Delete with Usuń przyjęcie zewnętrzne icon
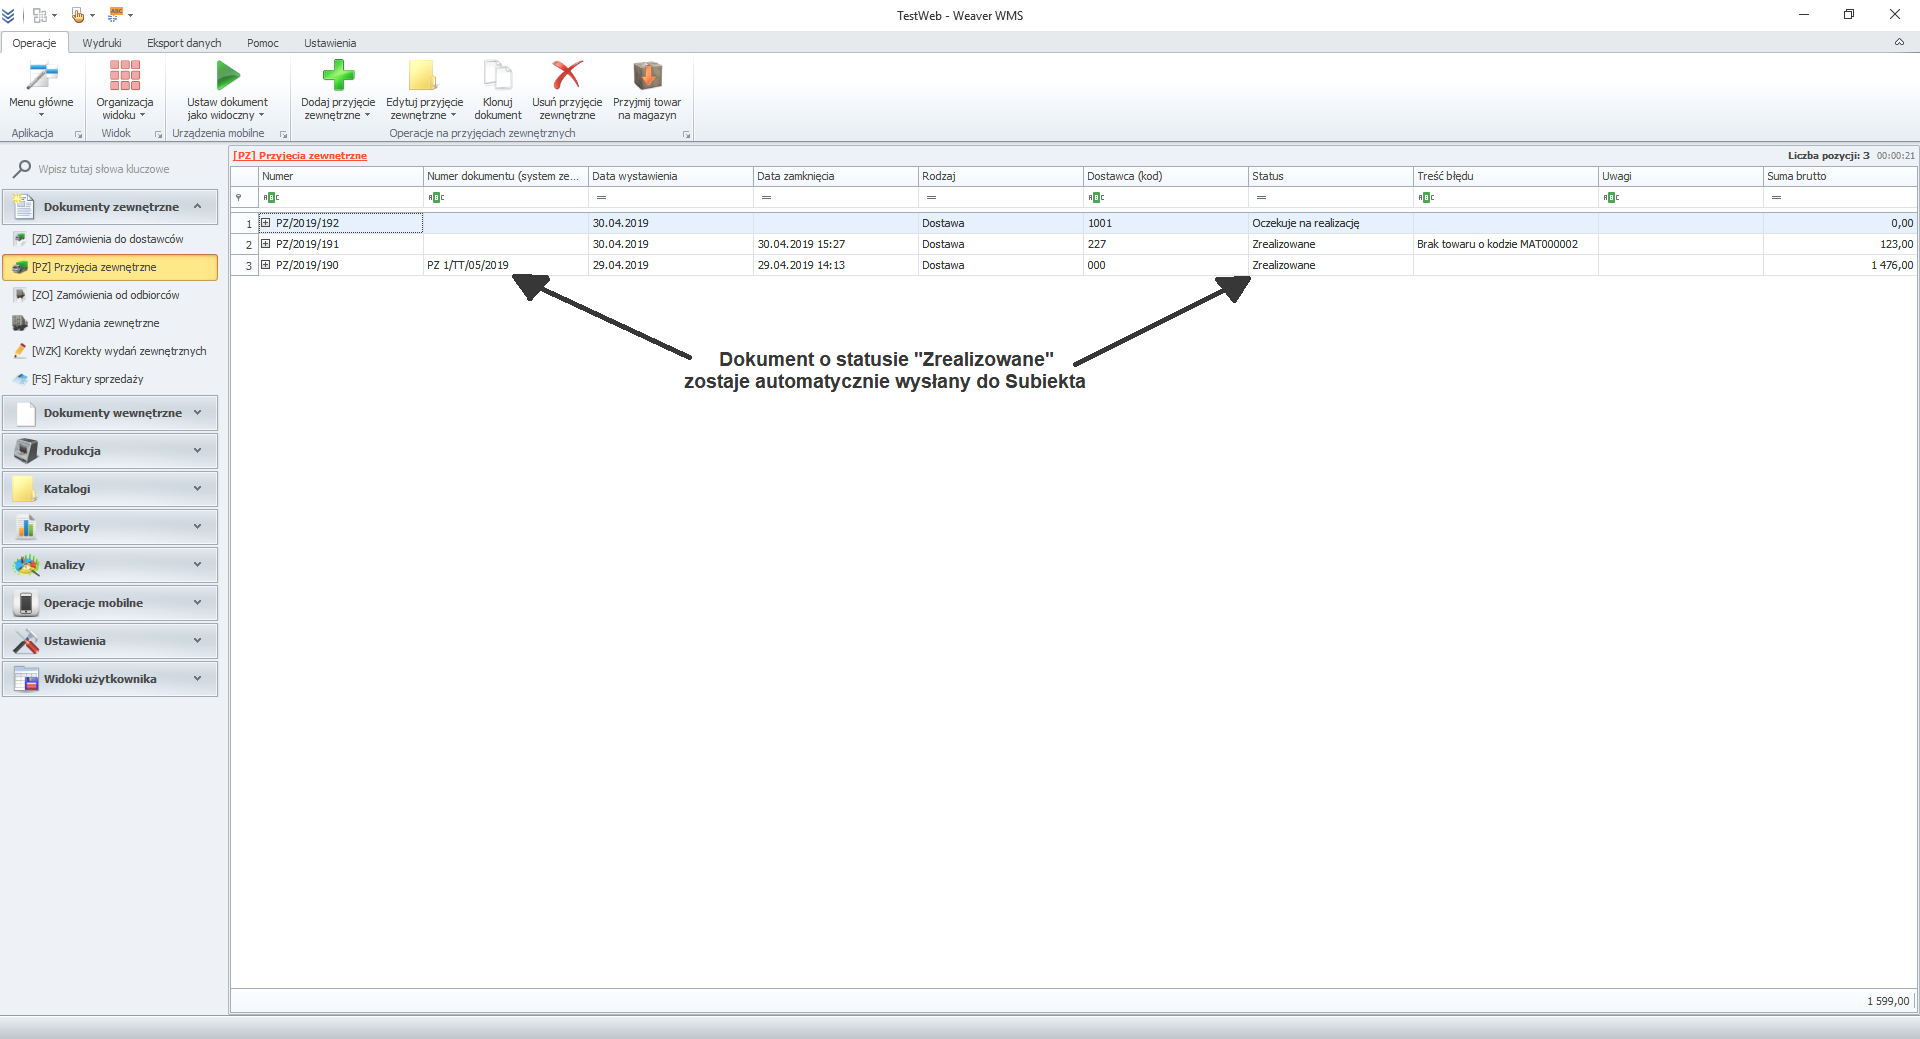1920x1039 pixels. click(x=567, y=76)
